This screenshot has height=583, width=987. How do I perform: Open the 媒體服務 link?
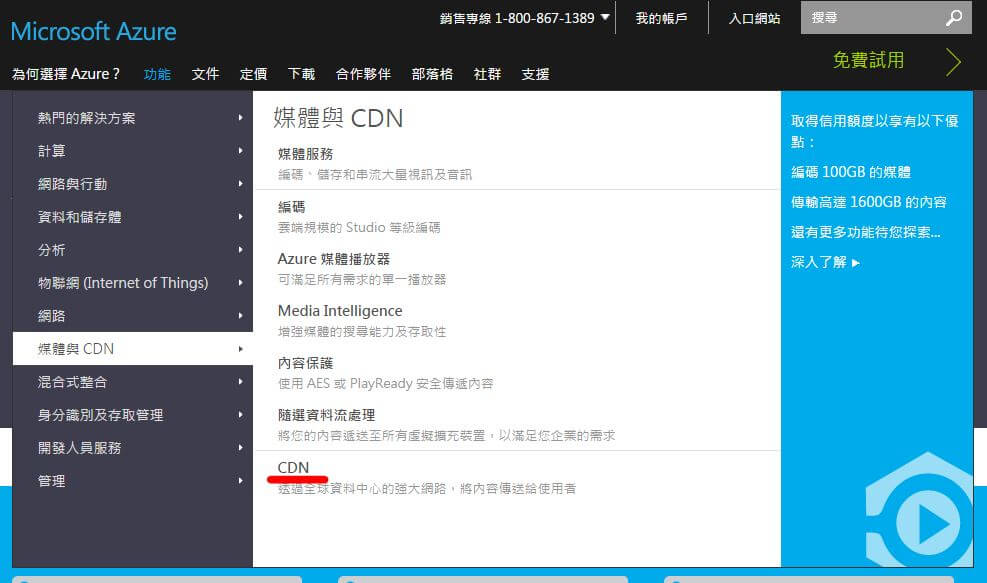(x=305, y=154)
